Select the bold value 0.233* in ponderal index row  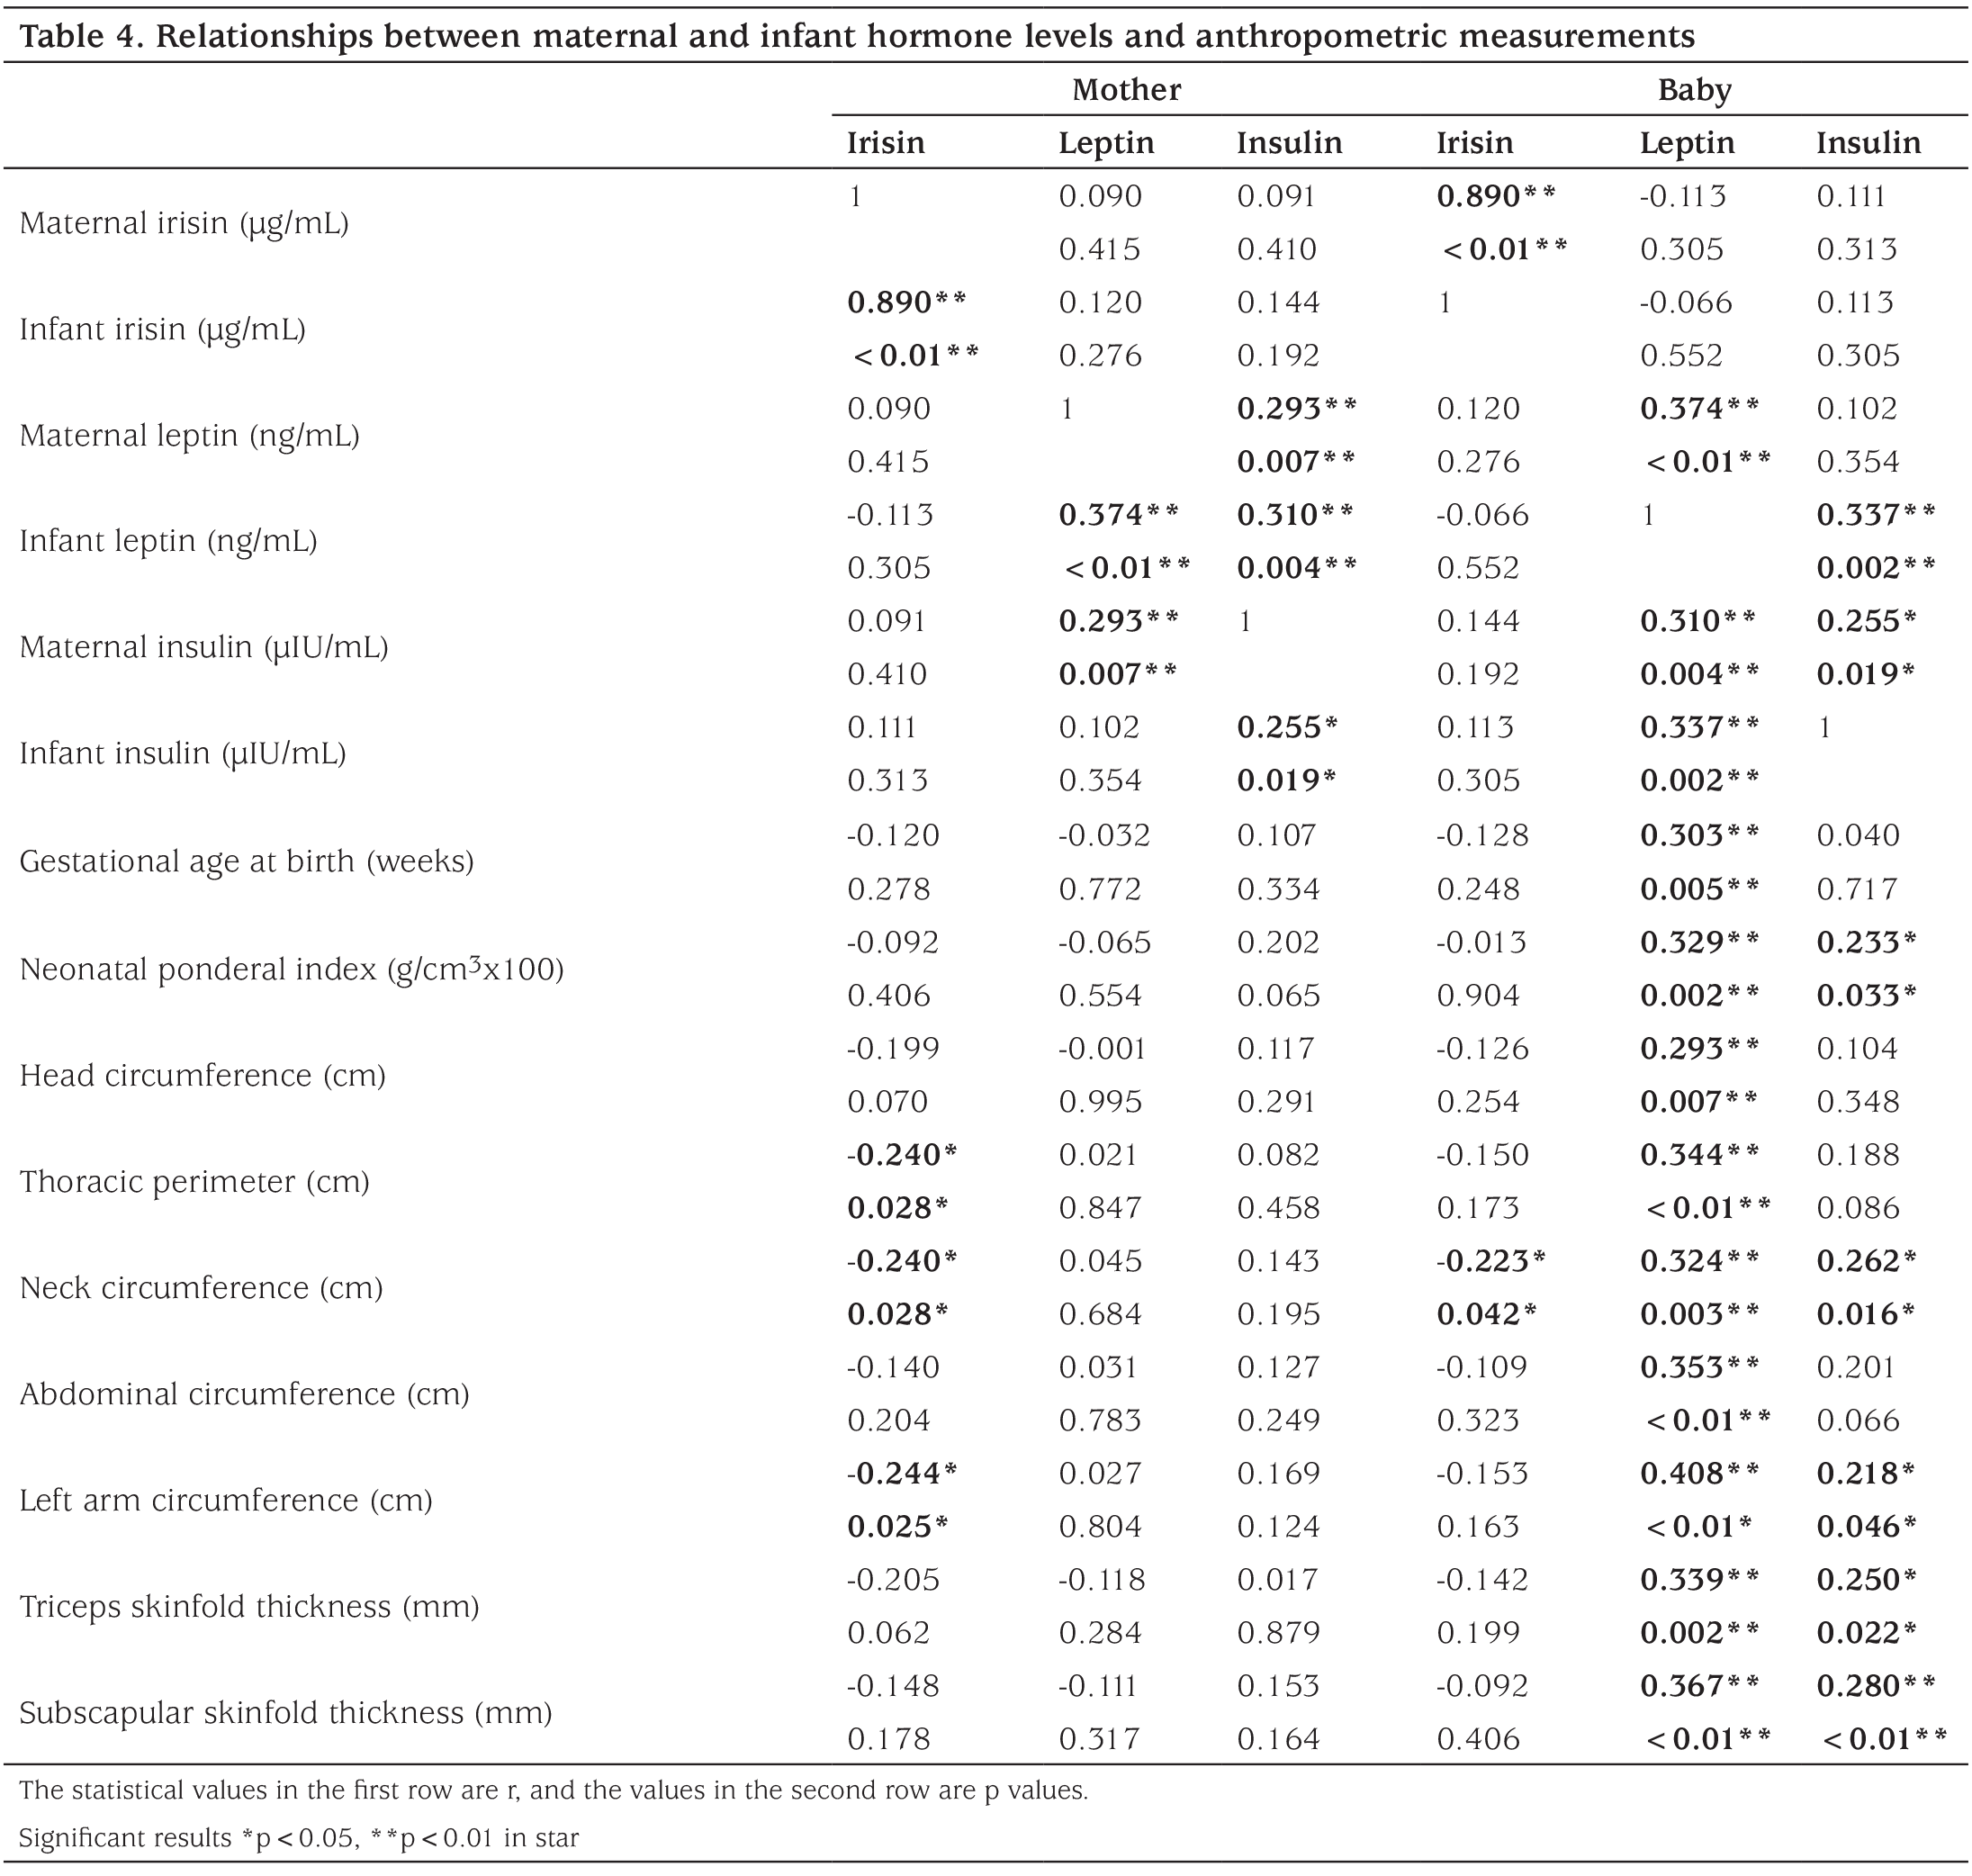[x=1866, y=942]
